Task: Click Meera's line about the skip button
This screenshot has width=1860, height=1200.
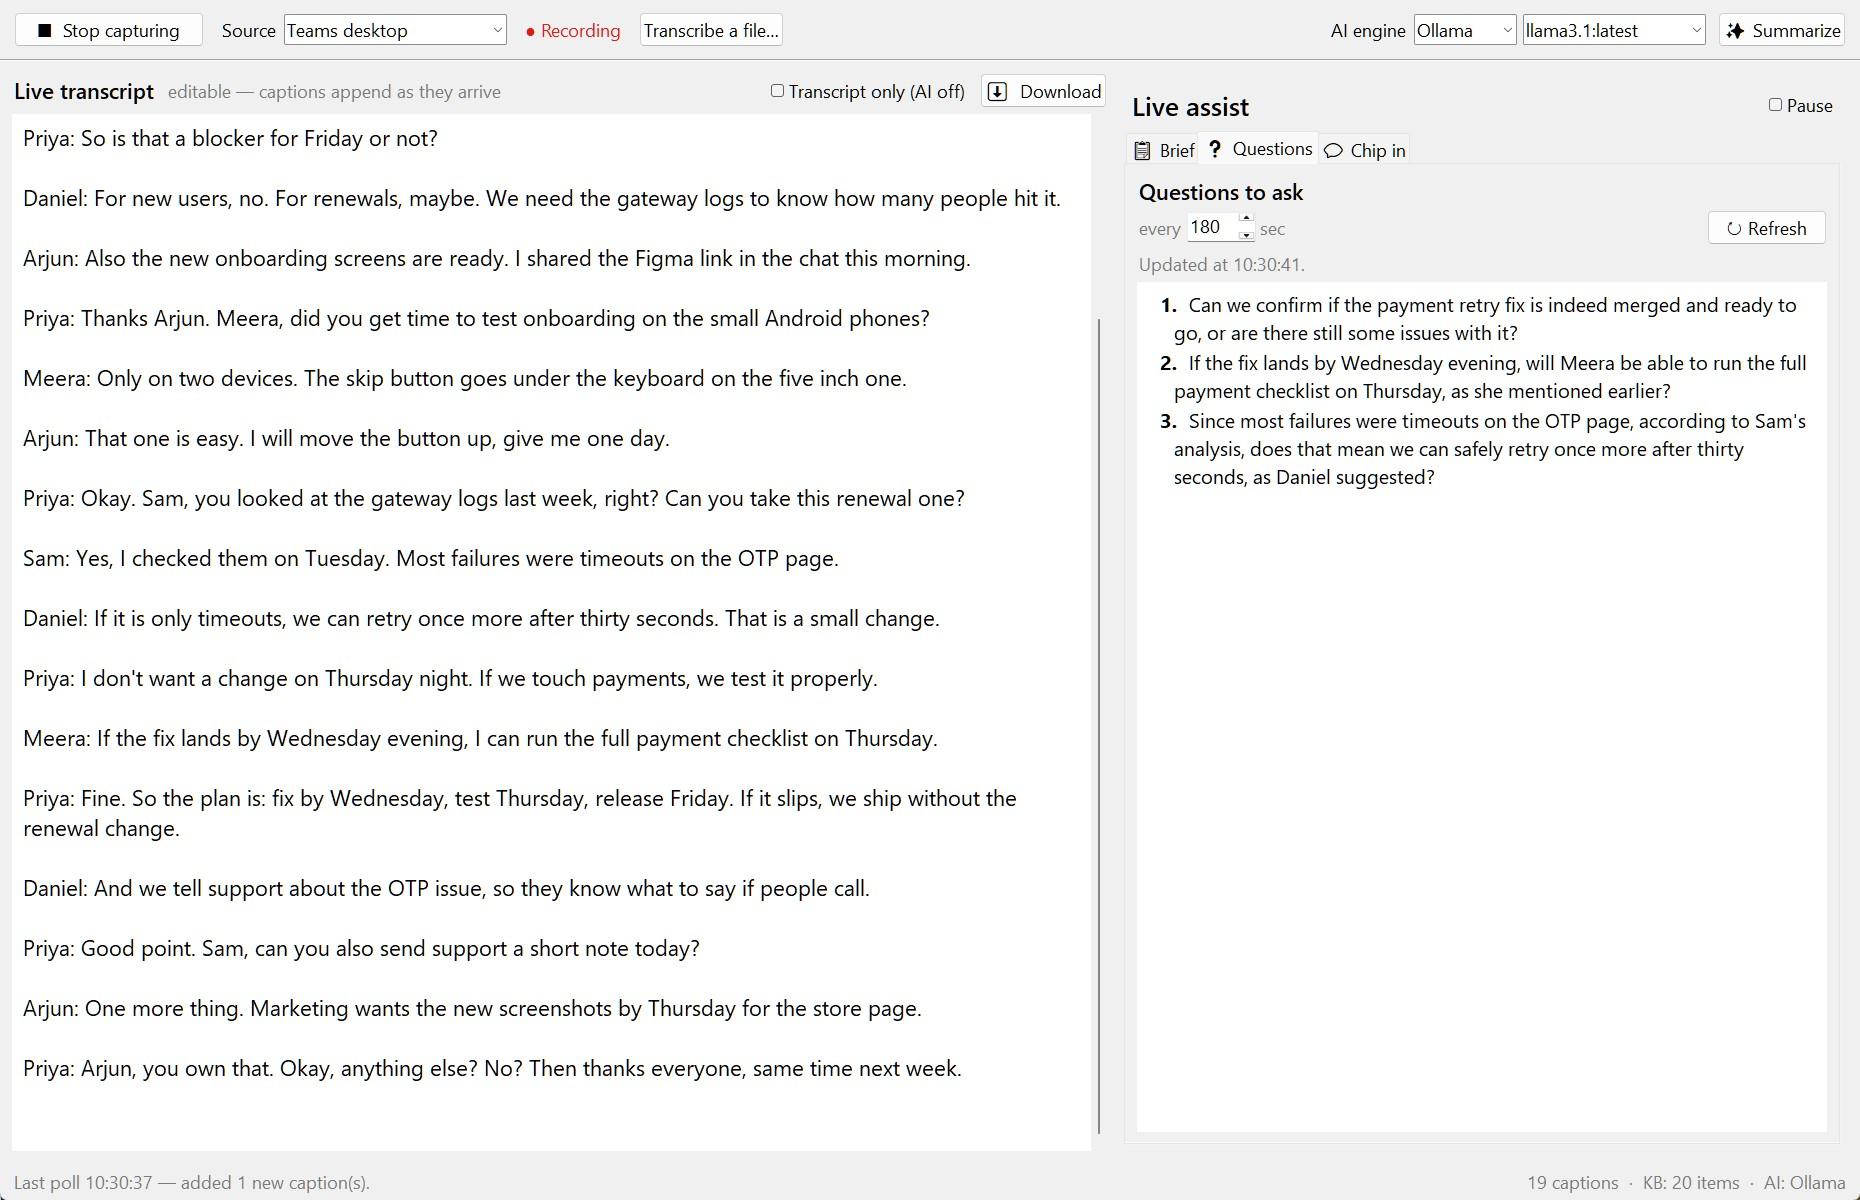Action: tap(465, 378)
